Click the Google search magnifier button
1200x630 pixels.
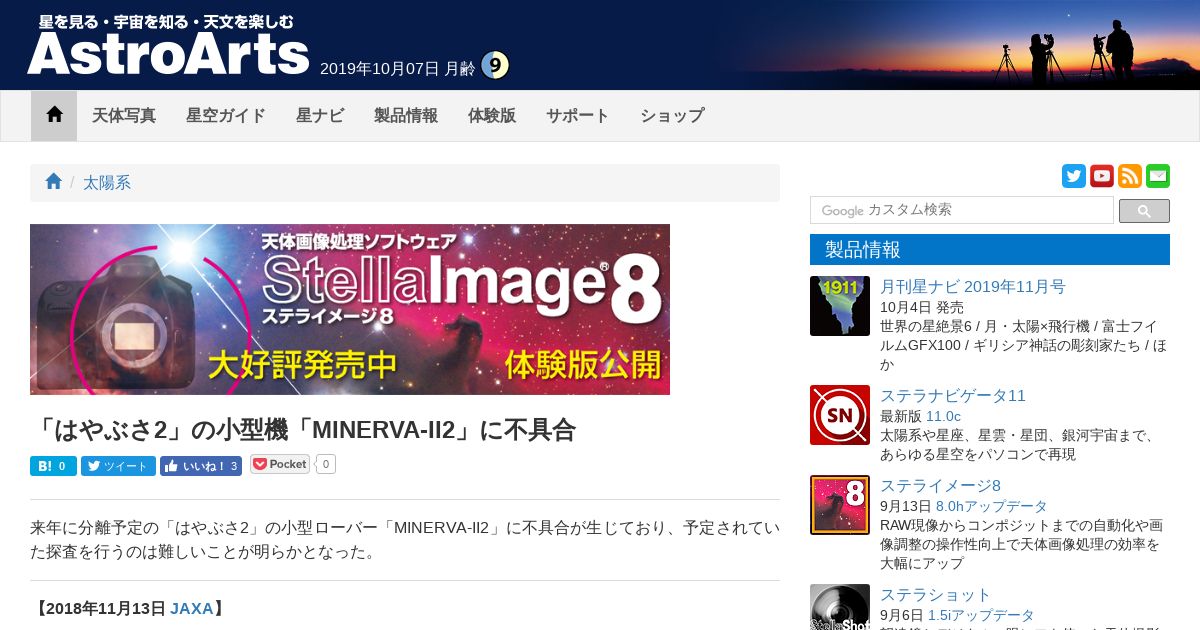[x=1144, y=211]
